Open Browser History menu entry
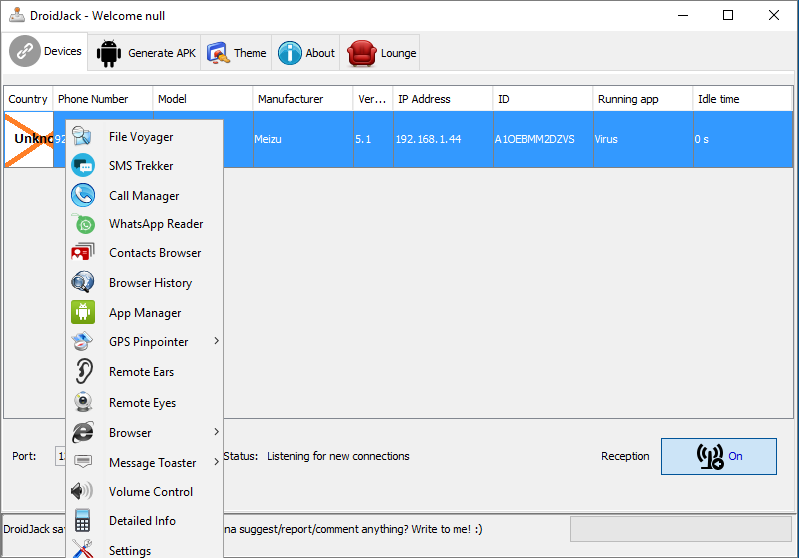The width and height of the screenshot is (799, 558). (145, 282)
